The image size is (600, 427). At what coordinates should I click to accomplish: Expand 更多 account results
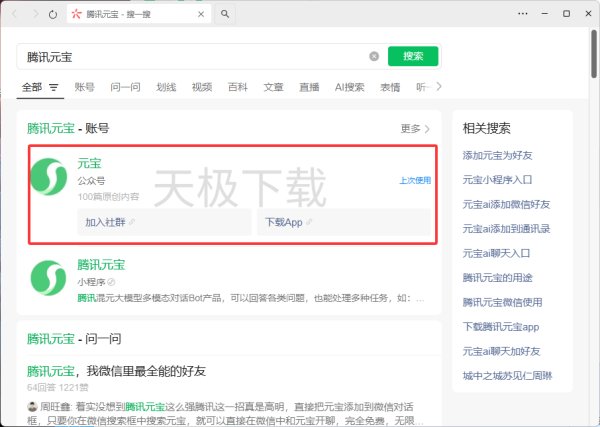pyautogui.click(x=415, y=129)
